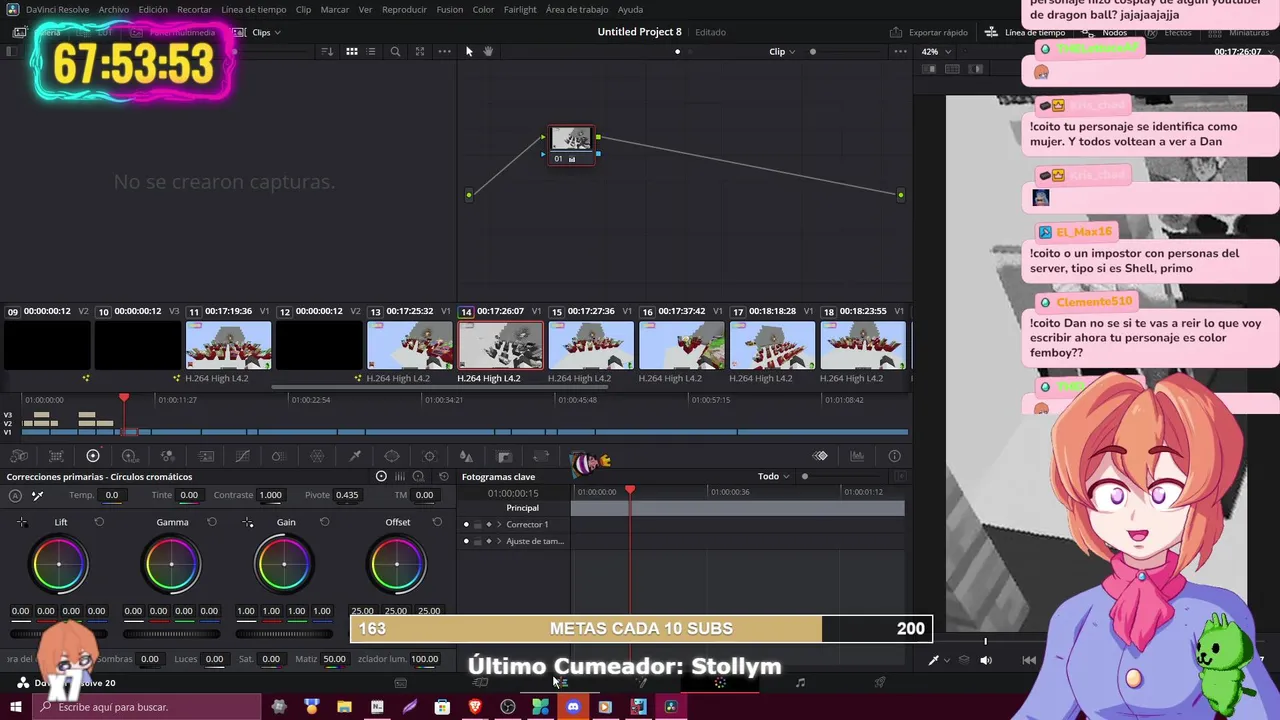
Task: Open the Blur/Sharpen palette icon
Action: (466, 456)
